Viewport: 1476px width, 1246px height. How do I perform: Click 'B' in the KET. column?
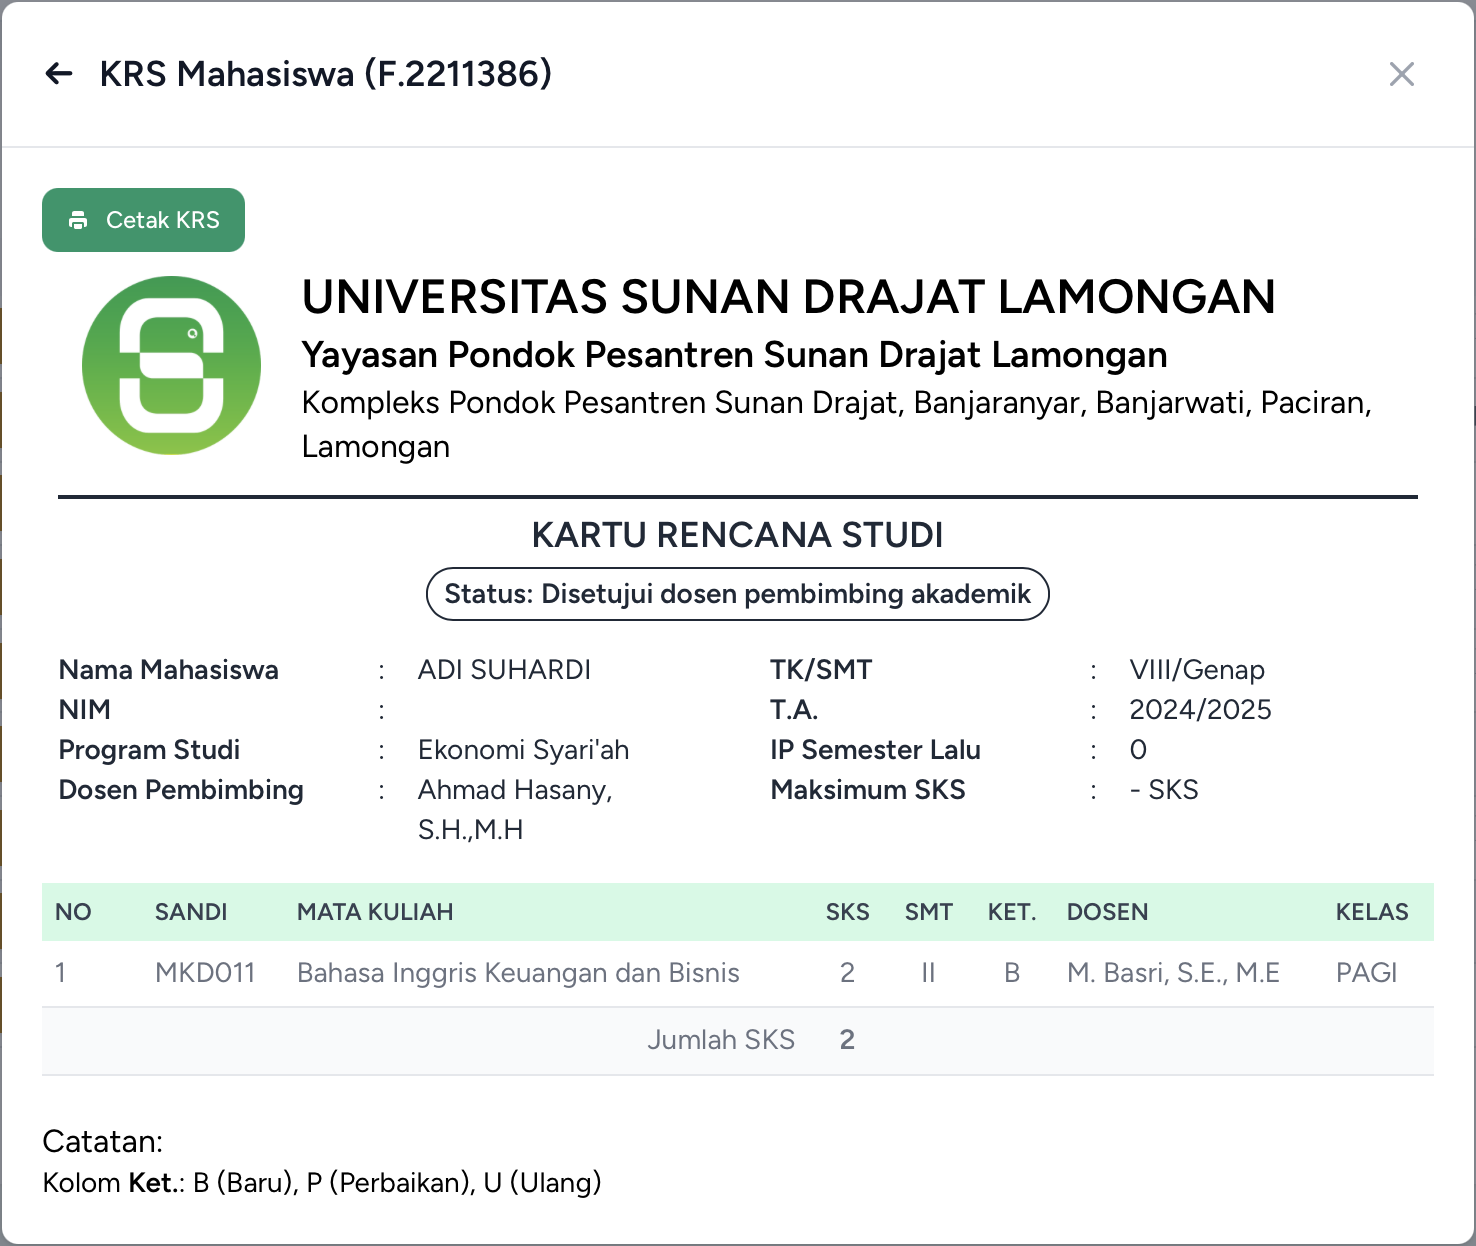point(1012,973)
